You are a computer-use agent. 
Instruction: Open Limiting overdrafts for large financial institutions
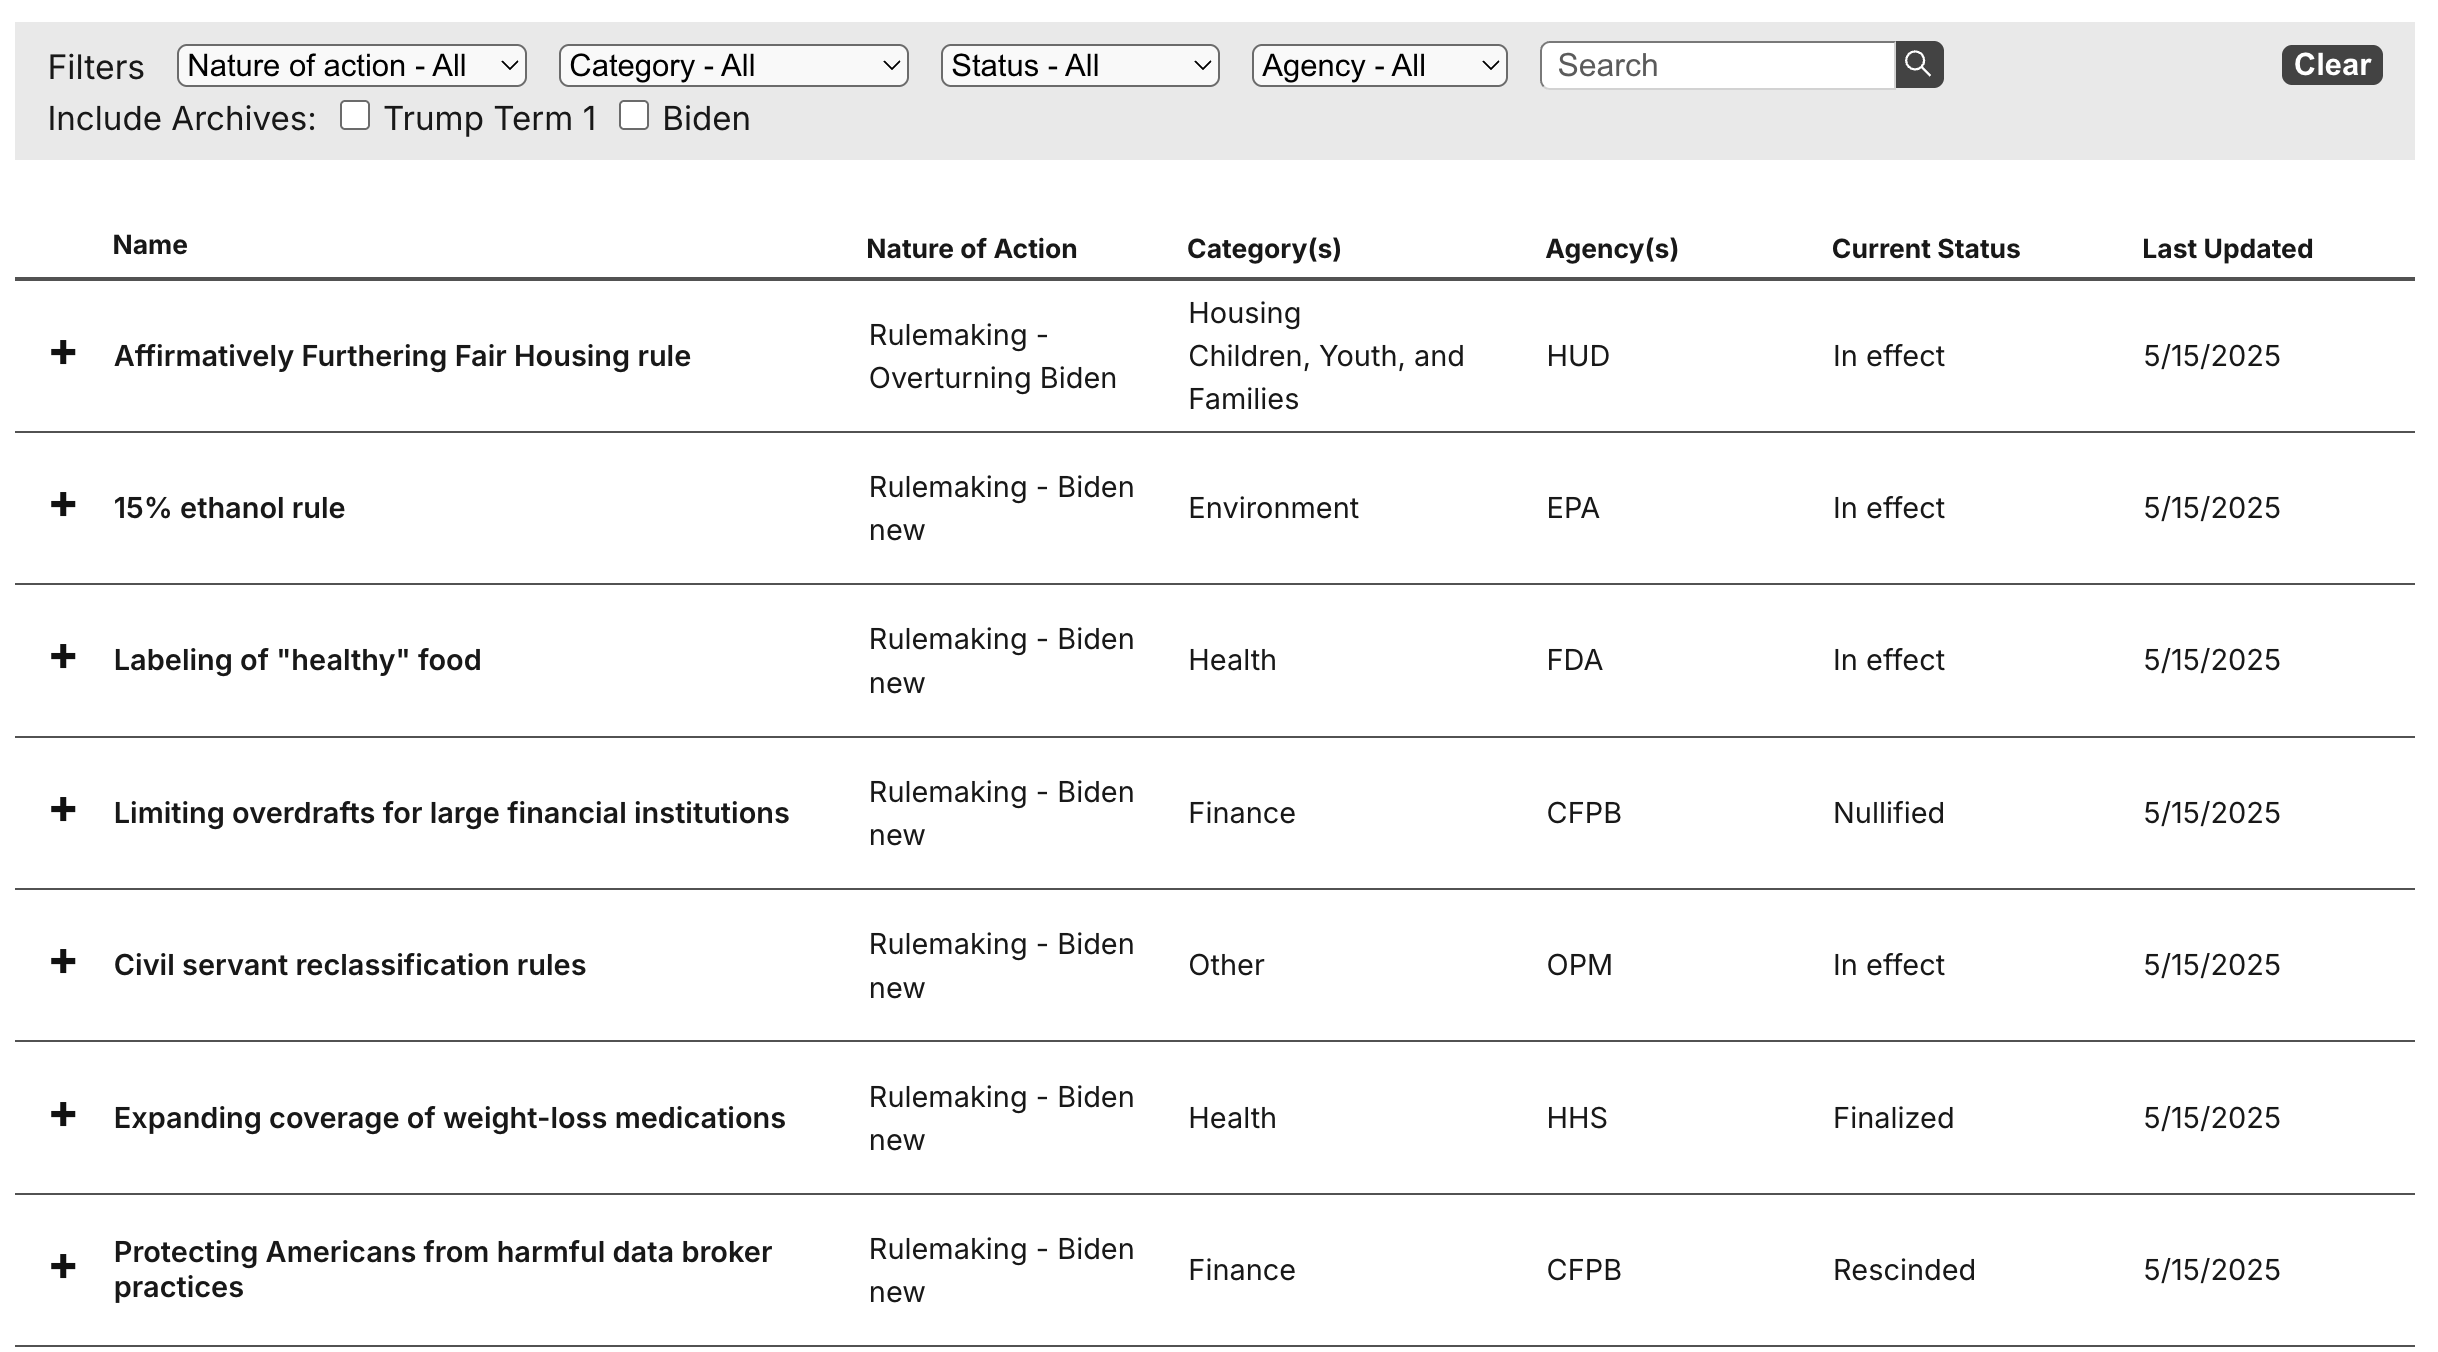(x=451, y=813)
